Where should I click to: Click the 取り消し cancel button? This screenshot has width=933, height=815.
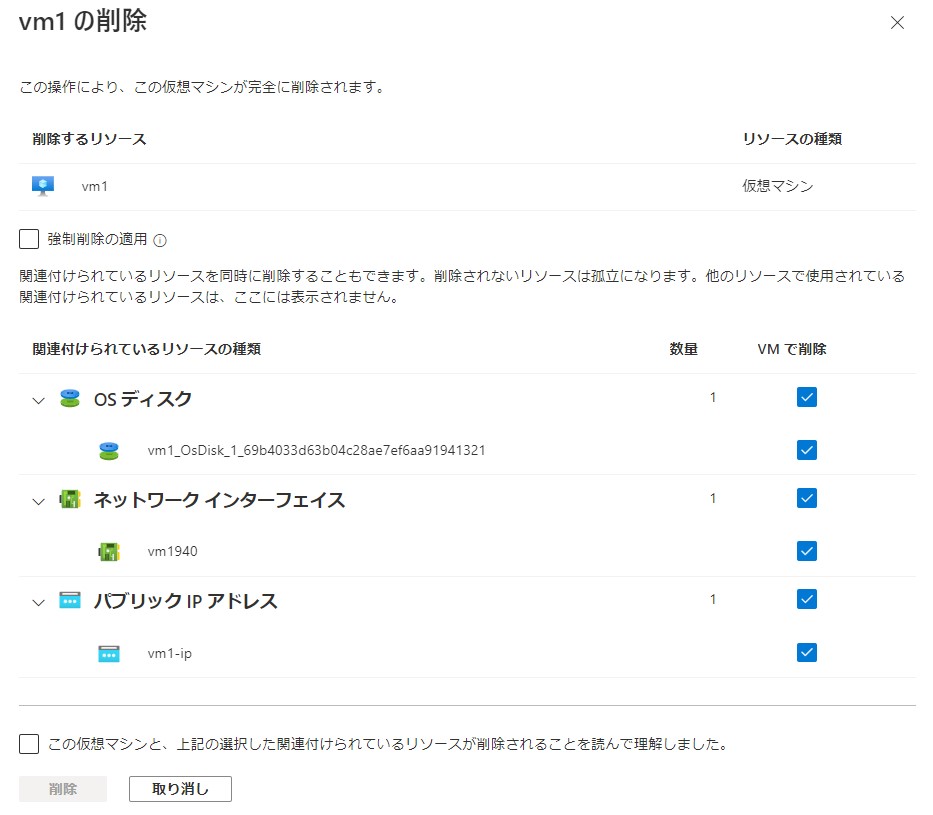(x=180, y=789)
